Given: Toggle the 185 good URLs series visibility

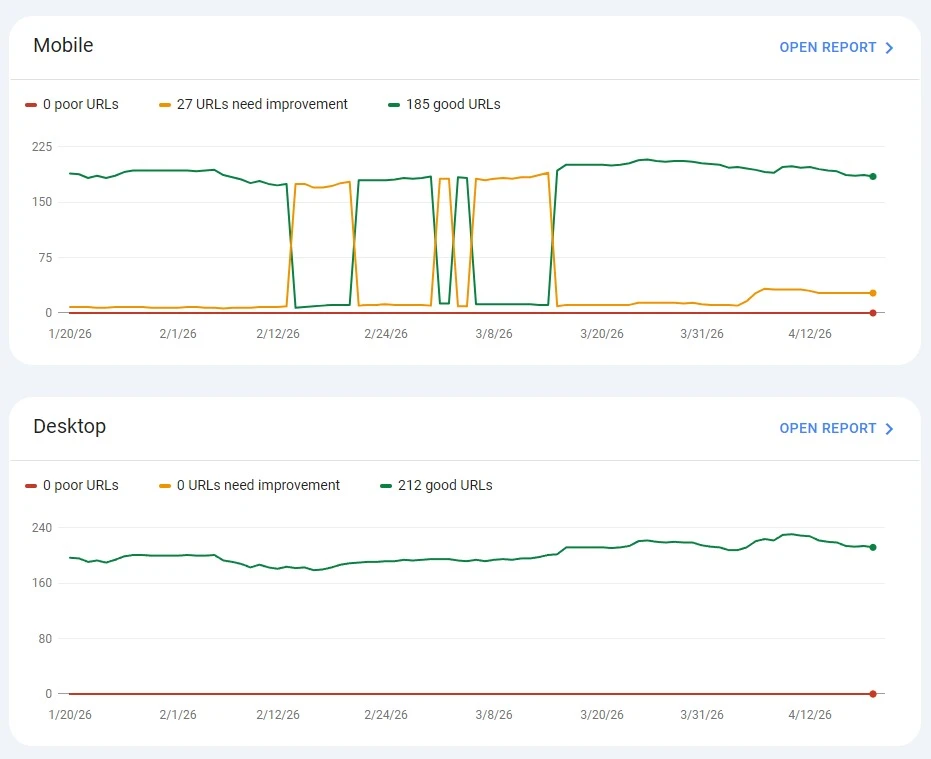Looking at the screenshot, I should coord(443,104).
